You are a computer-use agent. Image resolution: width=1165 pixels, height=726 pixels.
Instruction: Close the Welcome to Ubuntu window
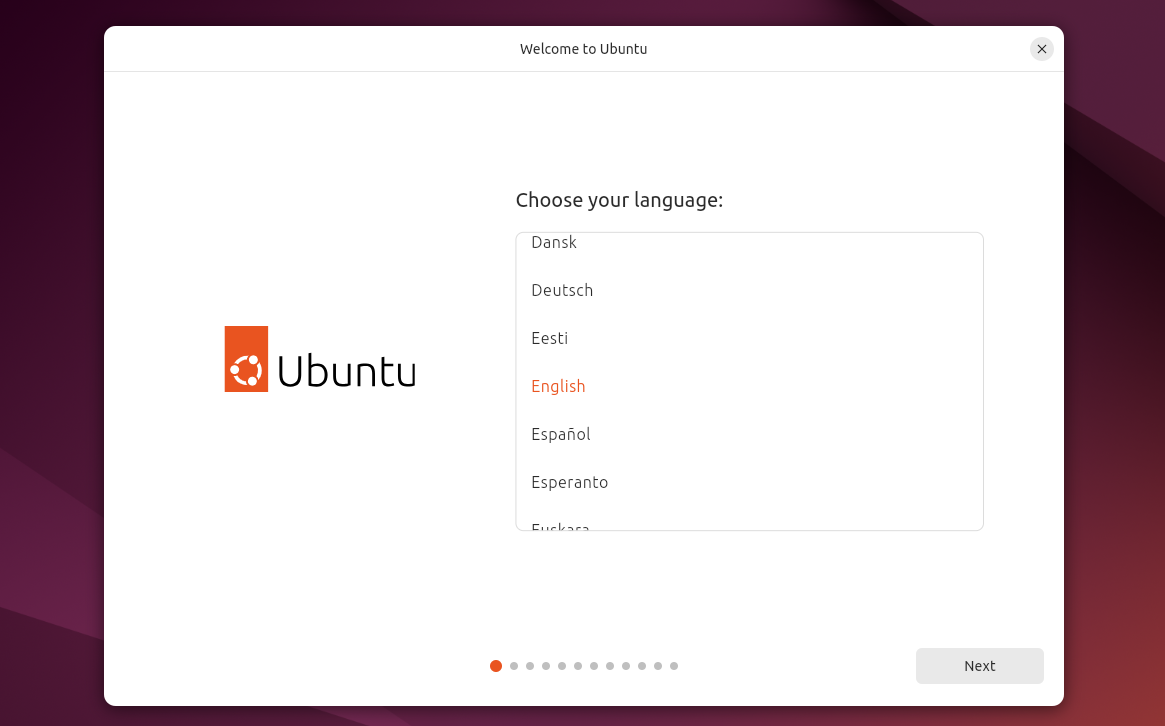[x=1042, y=49]
